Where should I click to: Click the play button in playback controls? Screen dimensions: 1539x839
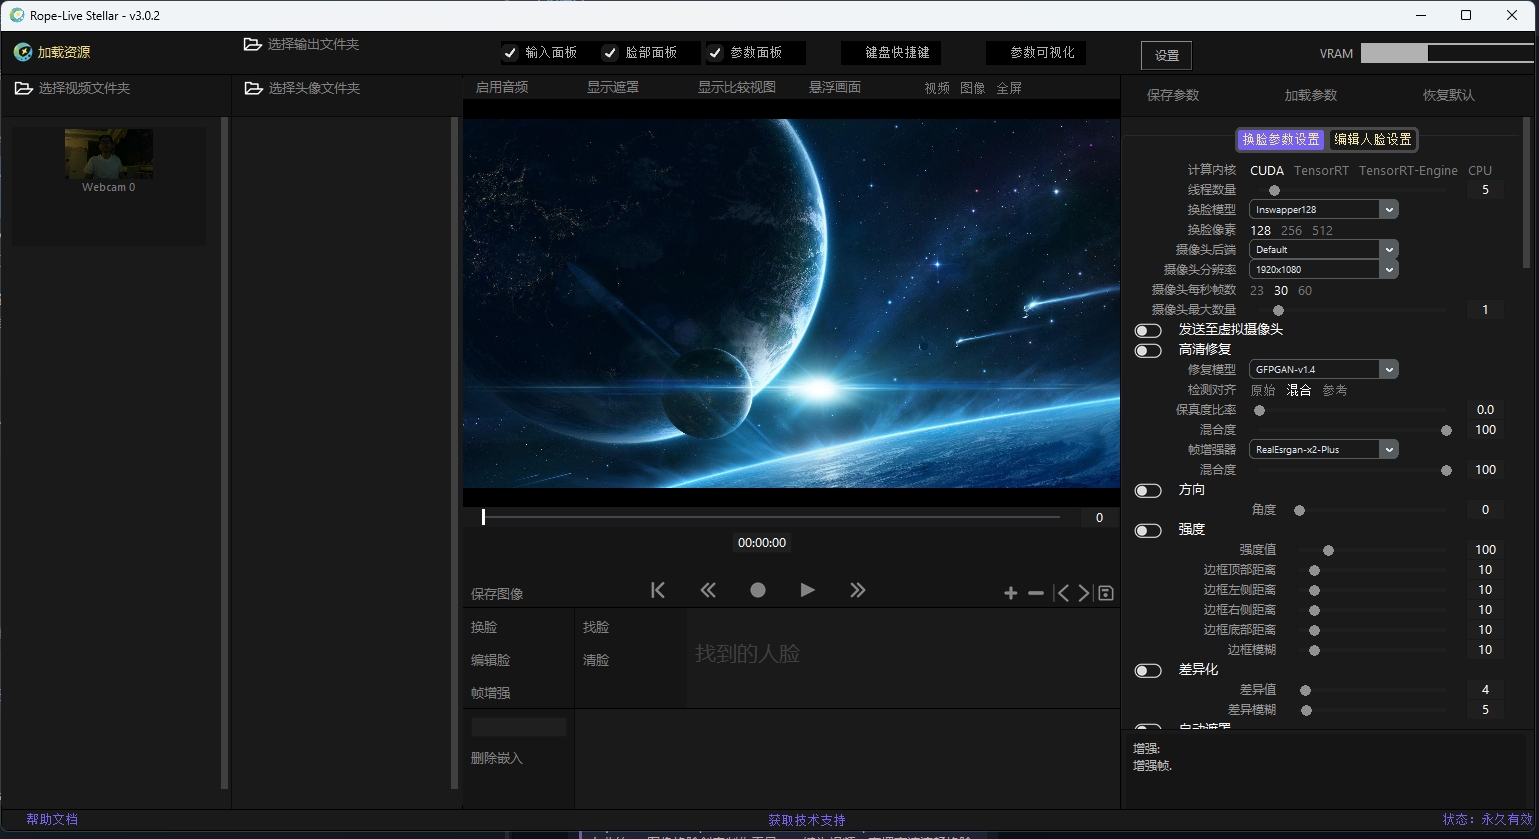(807, 590)
